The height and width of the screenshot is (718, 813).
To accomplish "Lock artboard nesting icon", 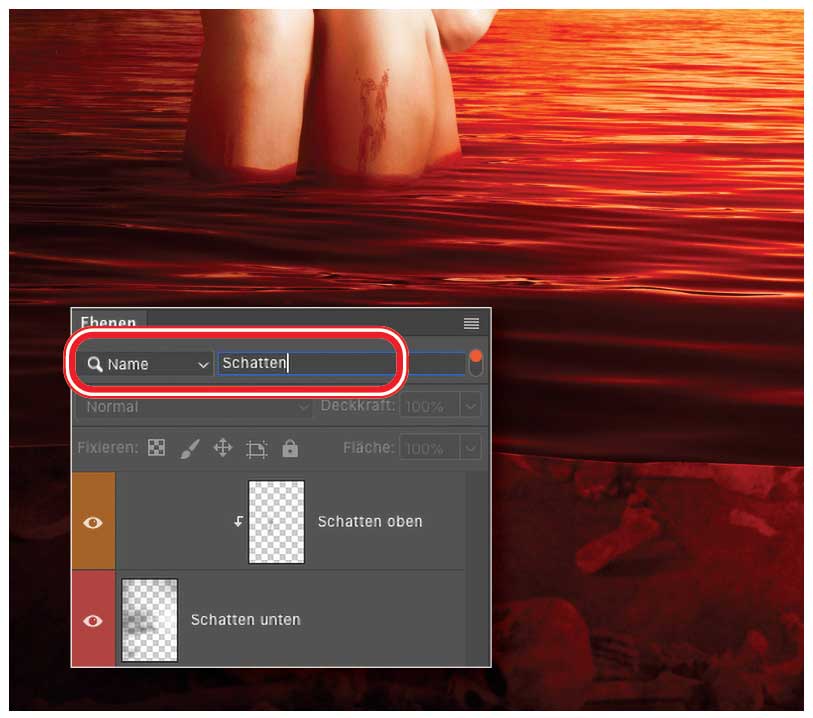I will coord(257,449).
